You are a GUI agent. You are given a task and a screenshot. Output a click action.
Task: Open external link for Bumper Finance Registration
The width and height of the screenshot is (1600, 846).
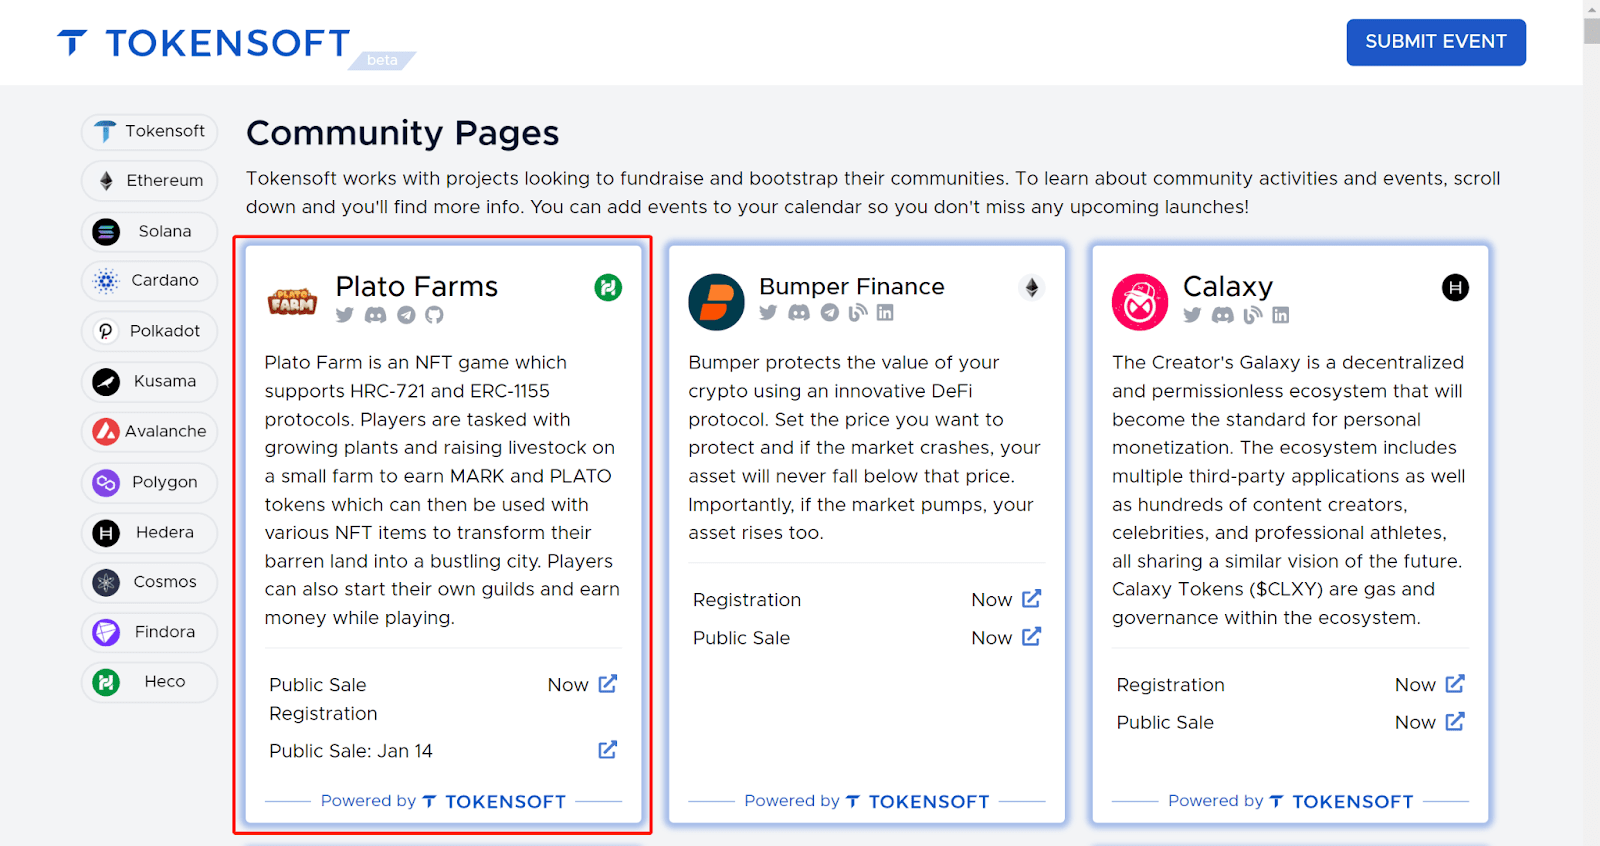pyautogui.click(x=1032, y=599)
